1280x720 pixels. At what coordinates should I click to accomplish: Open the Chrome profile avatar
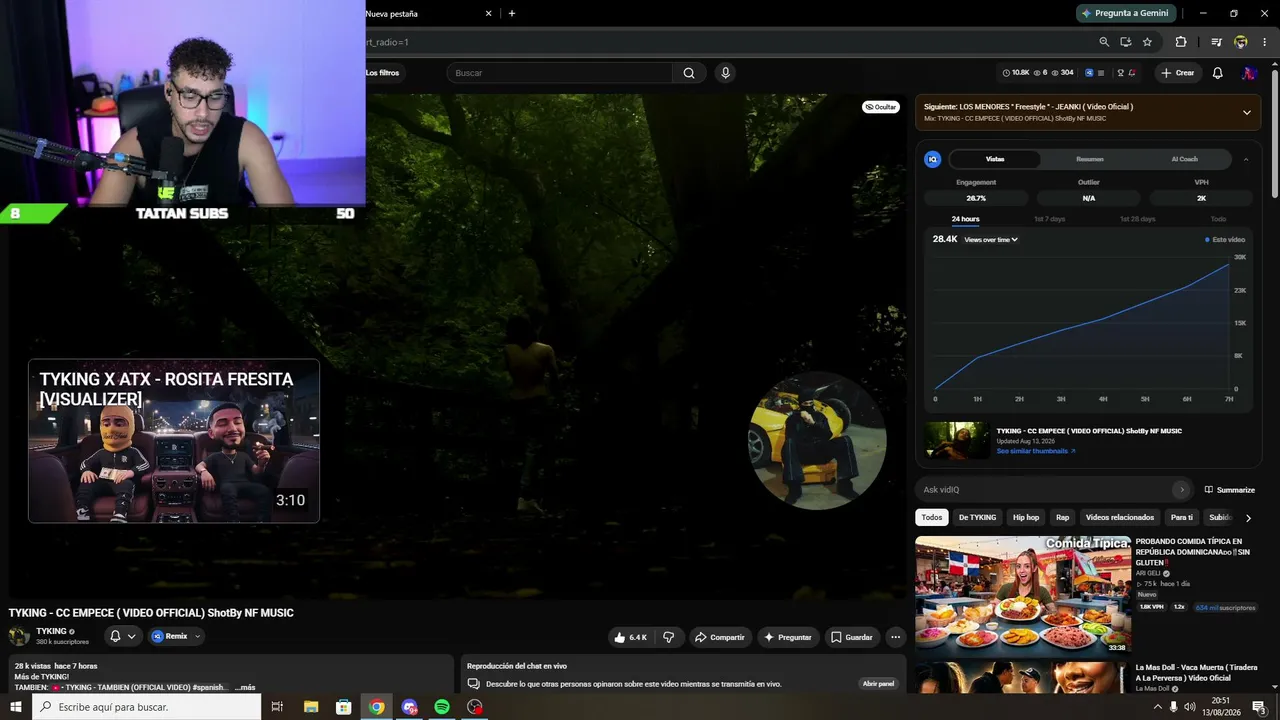click(1241, 42)
